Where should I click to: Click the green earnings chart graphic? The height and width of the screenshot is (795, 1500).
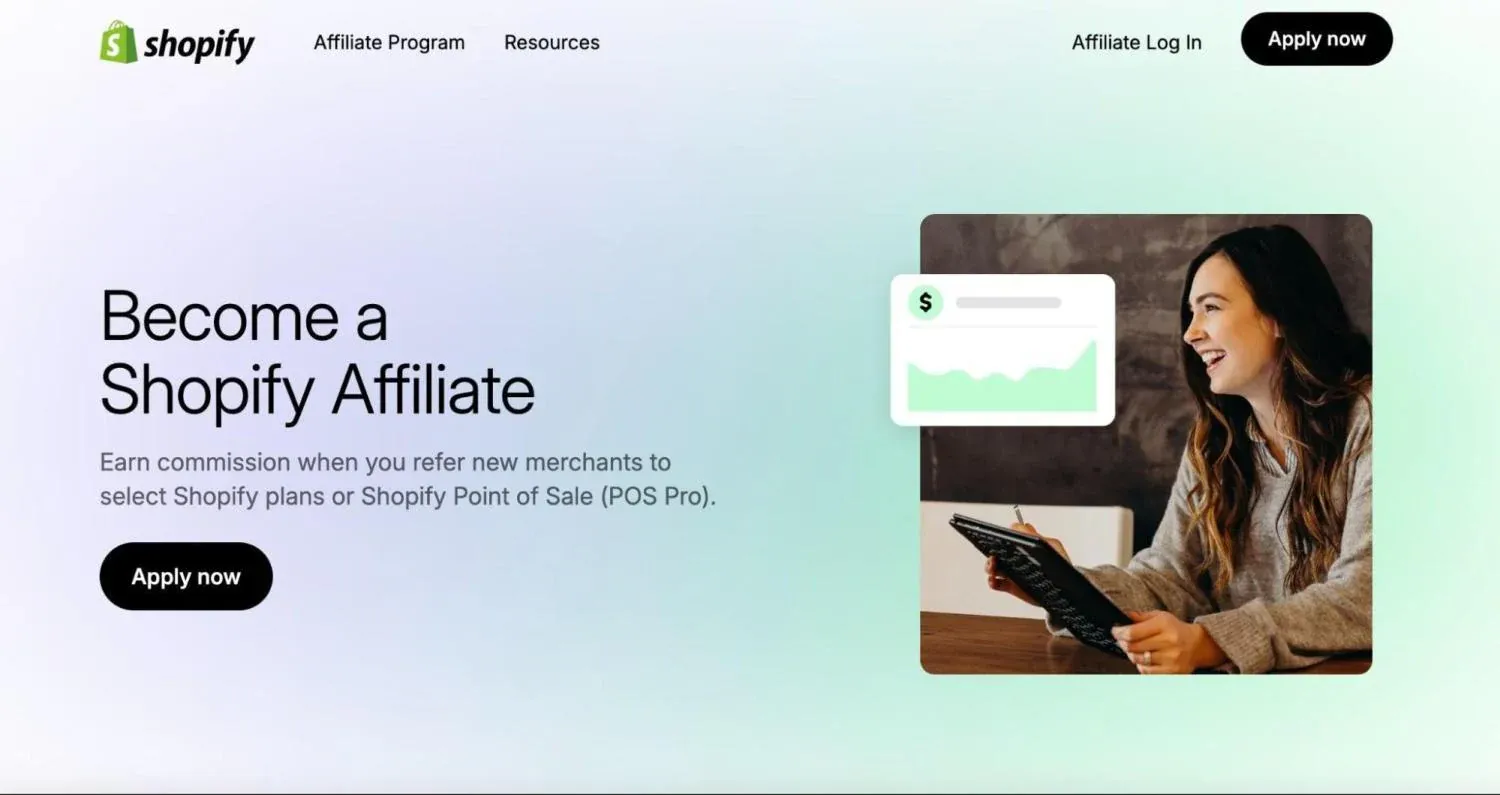[1002, 376]
